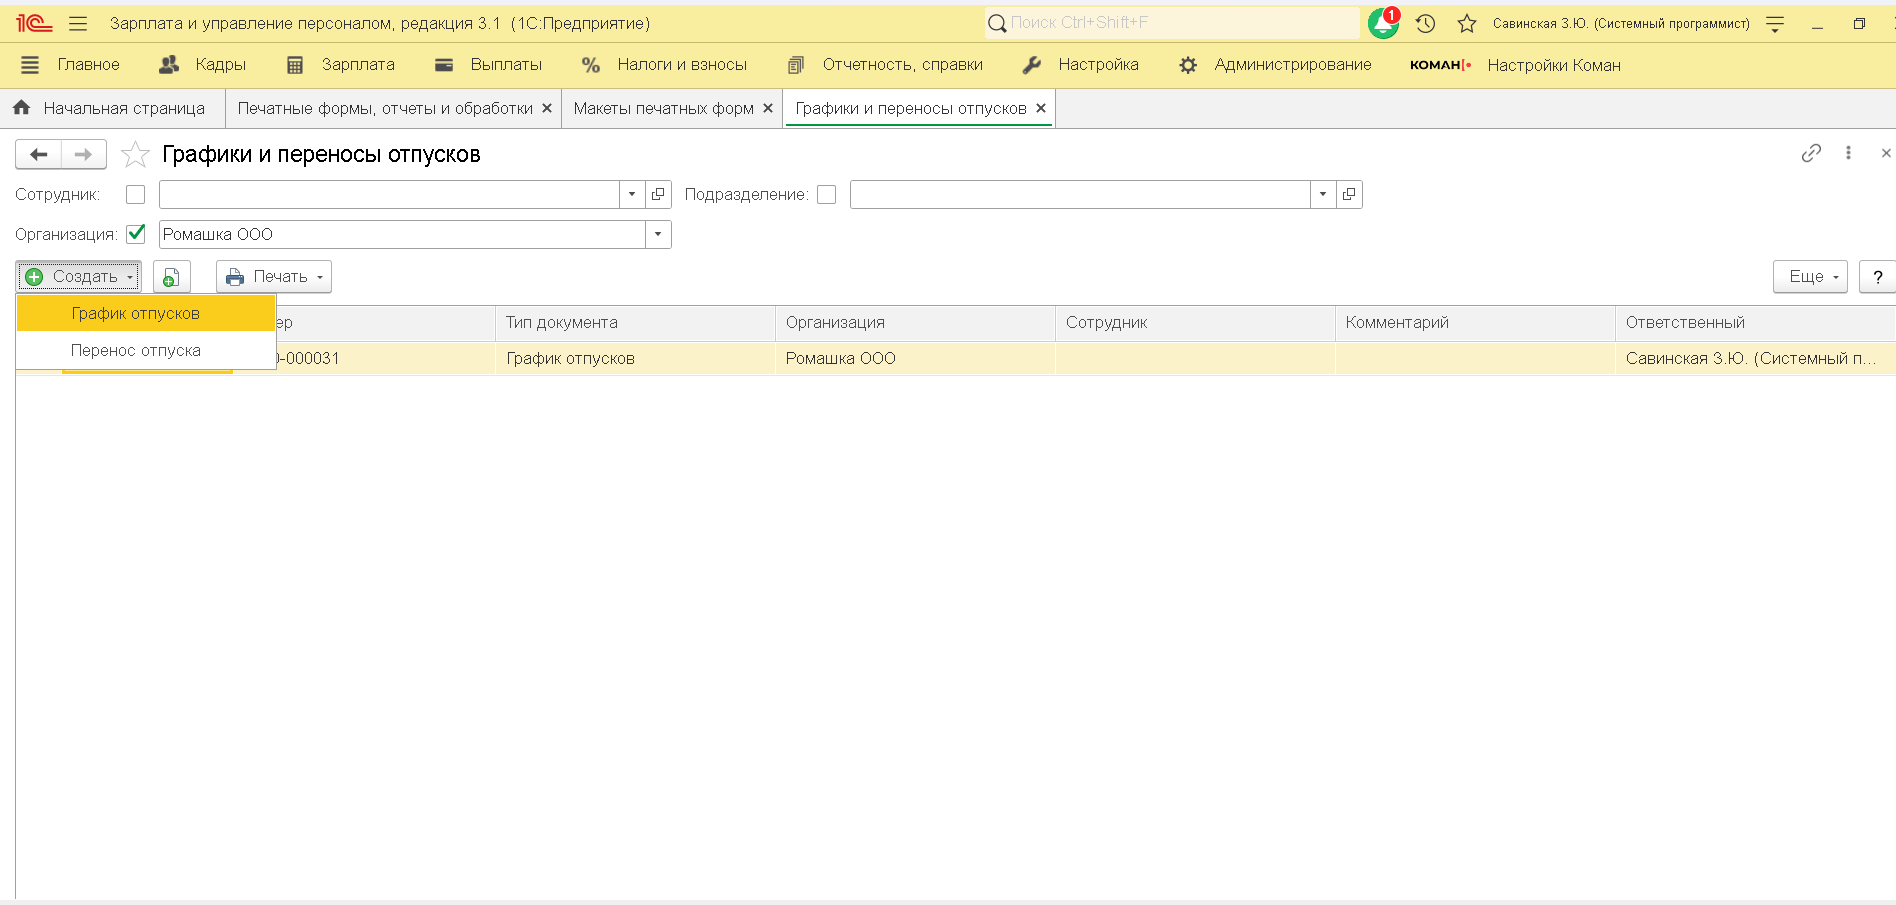Expand the Организация dropdown list
Image resolution: width=1896 pixels, height=905 pixels.
(658, 234)
